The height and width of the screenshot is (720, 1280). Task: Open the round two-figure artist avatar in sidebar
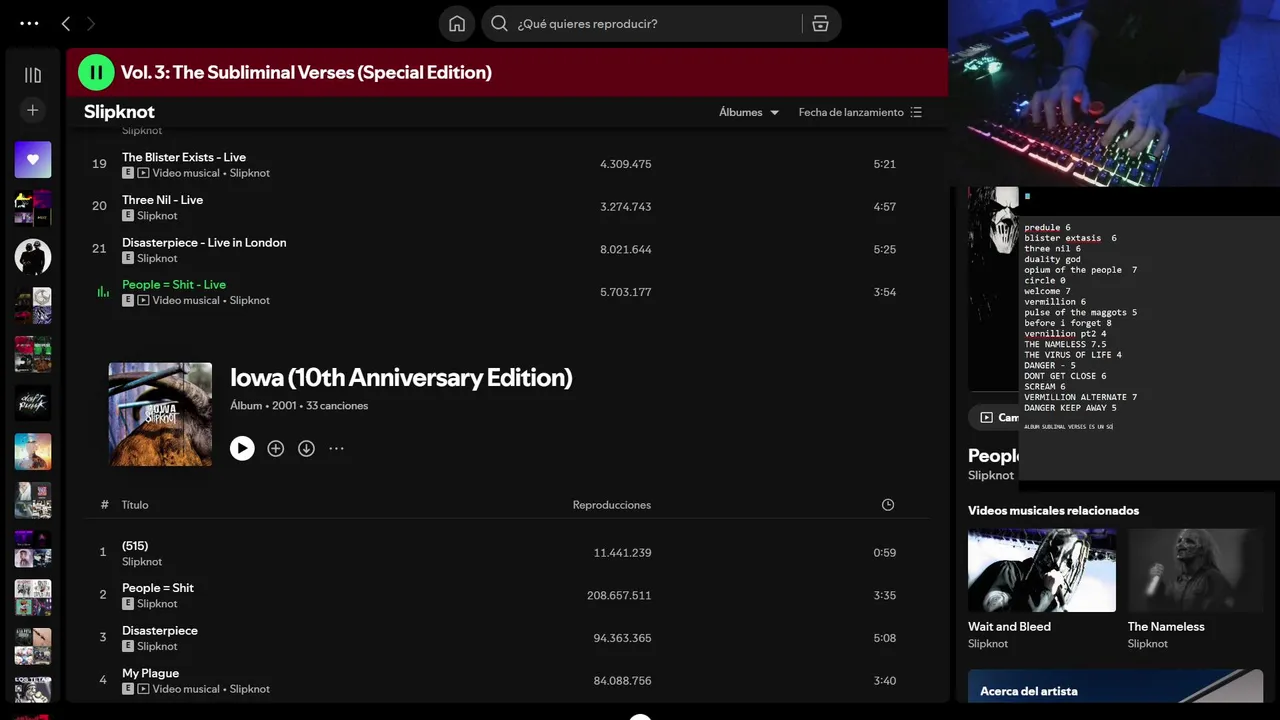tap(33, 257)
